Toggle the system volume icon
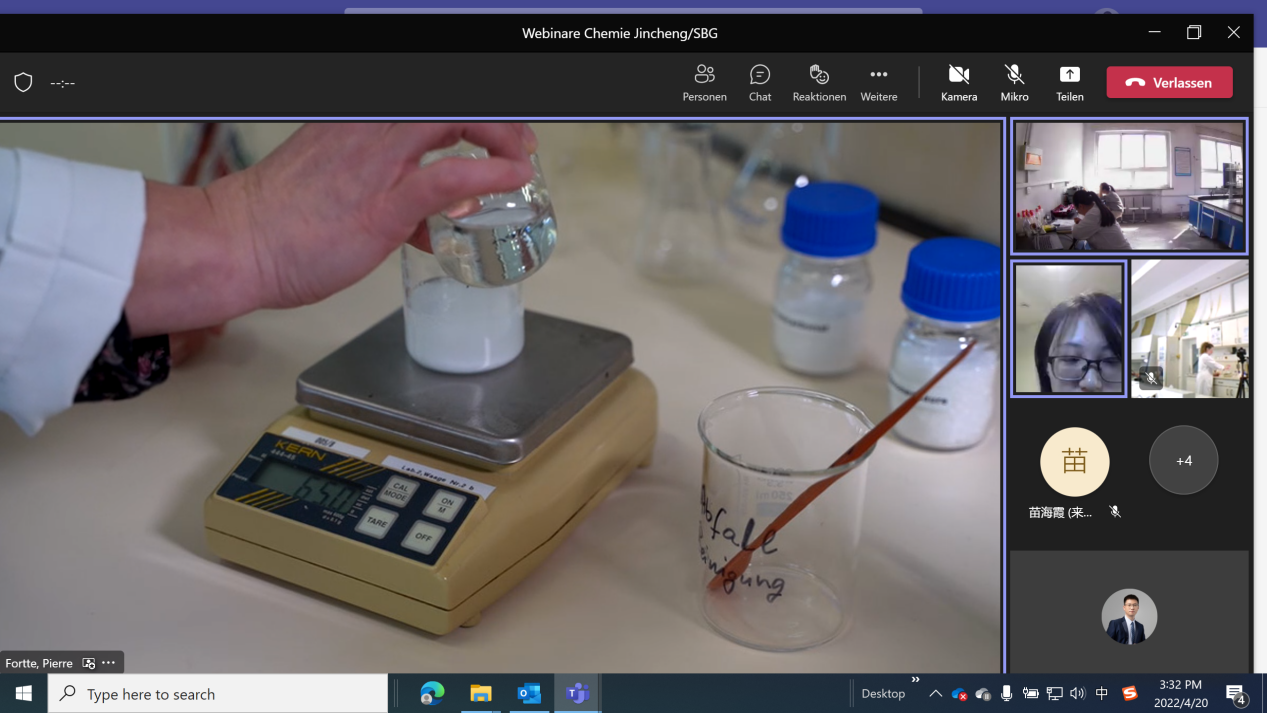Viewport: 1267px width, 713px height. pos(1077,694)
